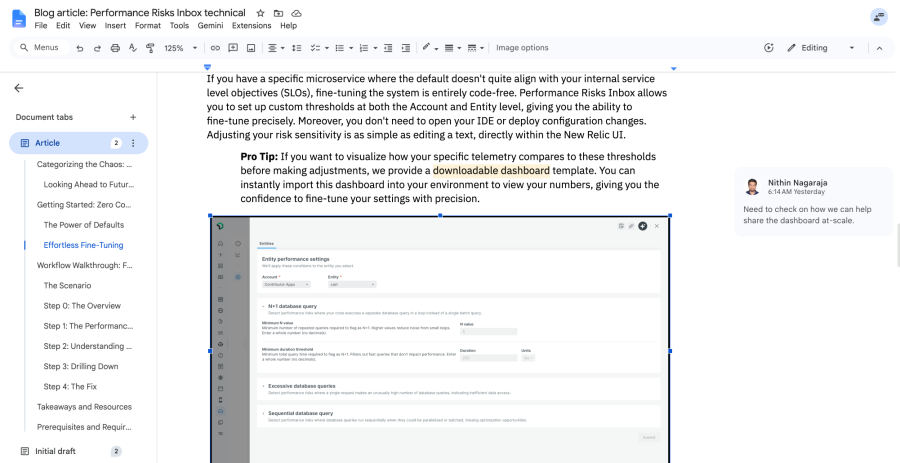900x463 pixels.
Task: Open the Editing mode dropdown
Action: pos(821,48)
